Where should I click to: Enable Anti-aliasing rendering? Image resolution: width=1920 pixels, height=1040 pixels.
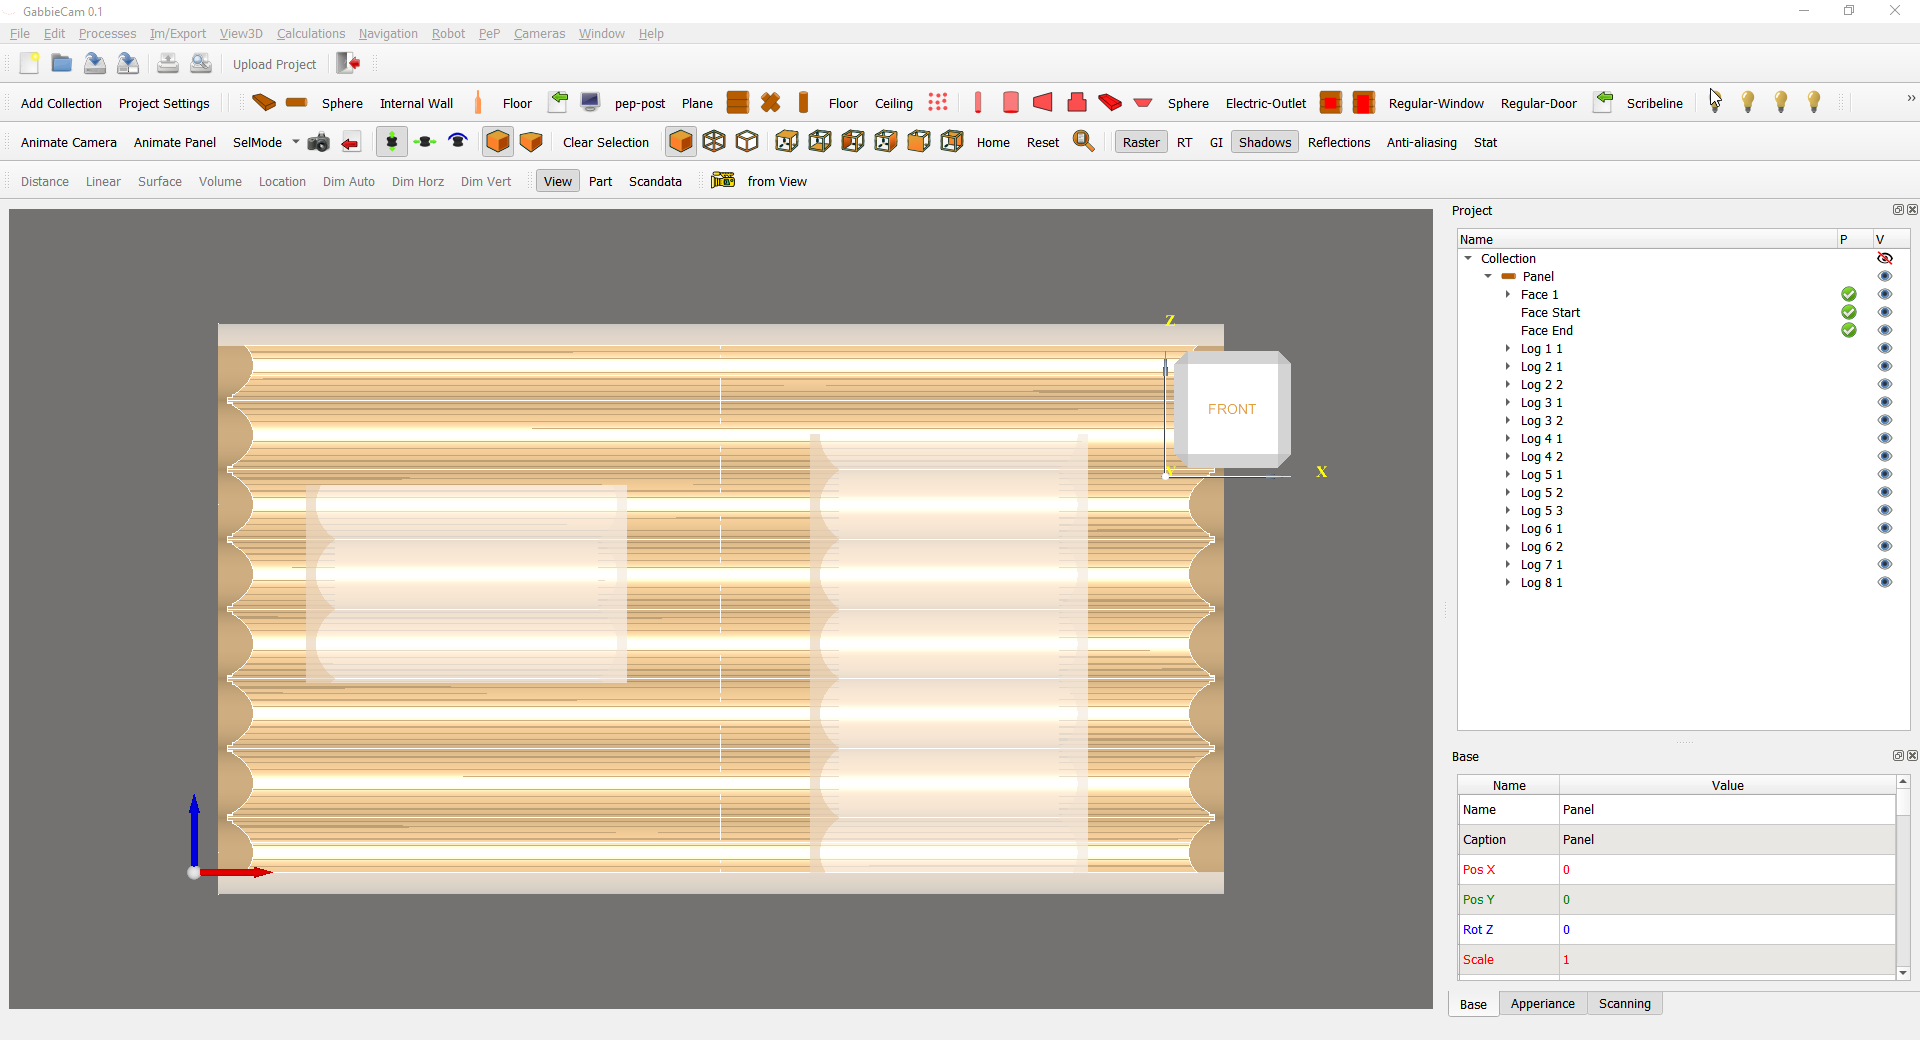click(1421, 142)
